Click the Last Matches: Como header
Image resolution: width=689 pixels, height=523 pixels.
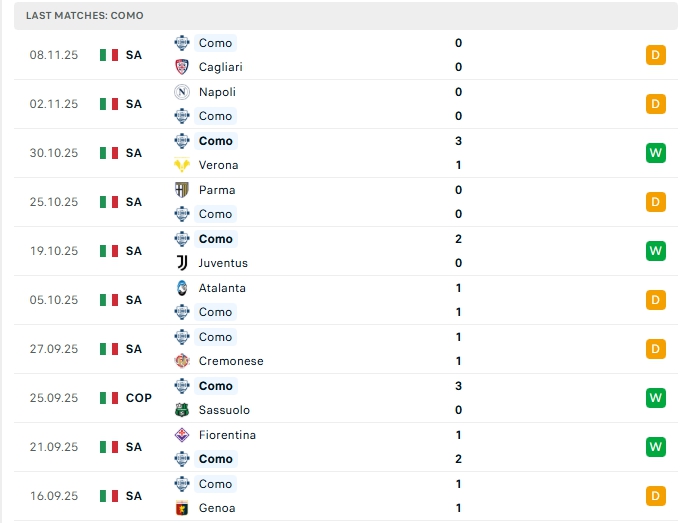tap(85, 16)
